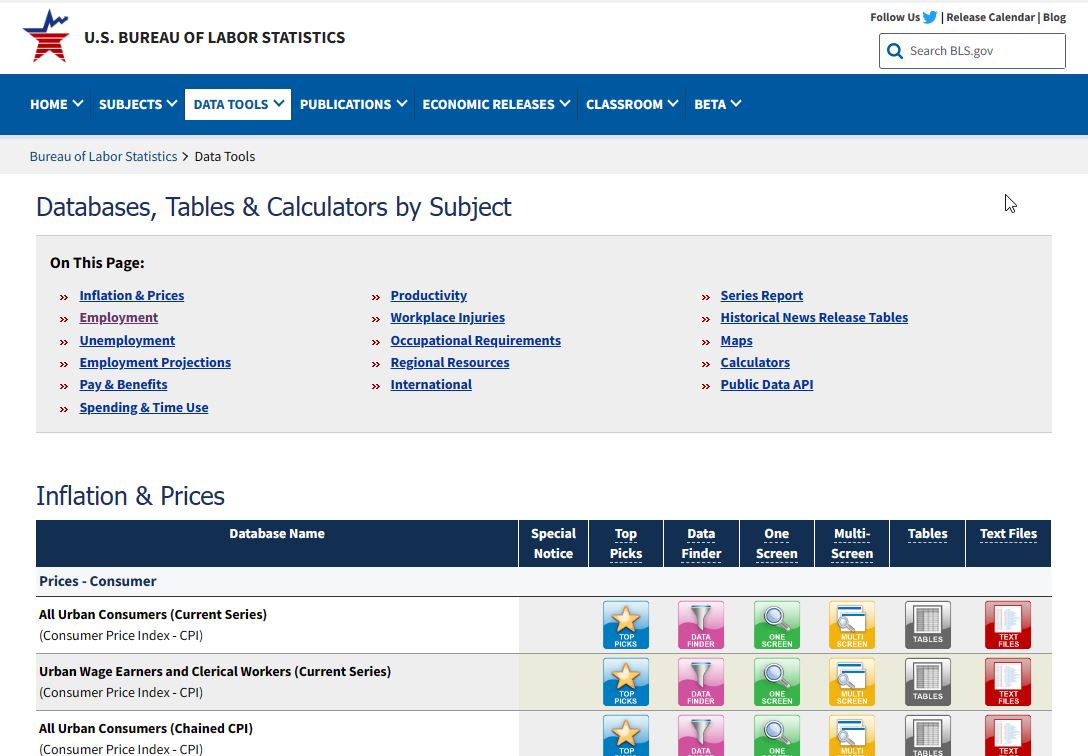Screen dimensions: 1088x756
Task: Open the BLS Twitter bird icon
Action: [x=930, y=17]
